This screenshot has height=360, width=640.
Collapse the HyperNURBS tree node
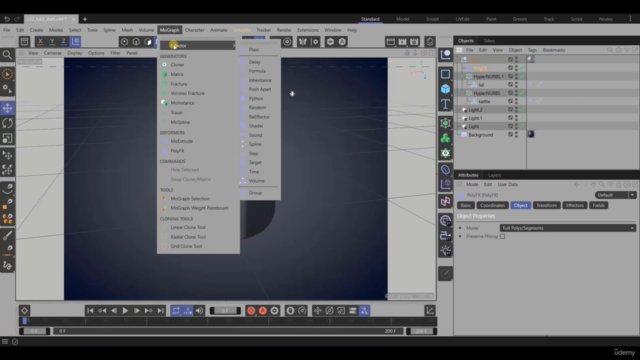coord(463,93)
